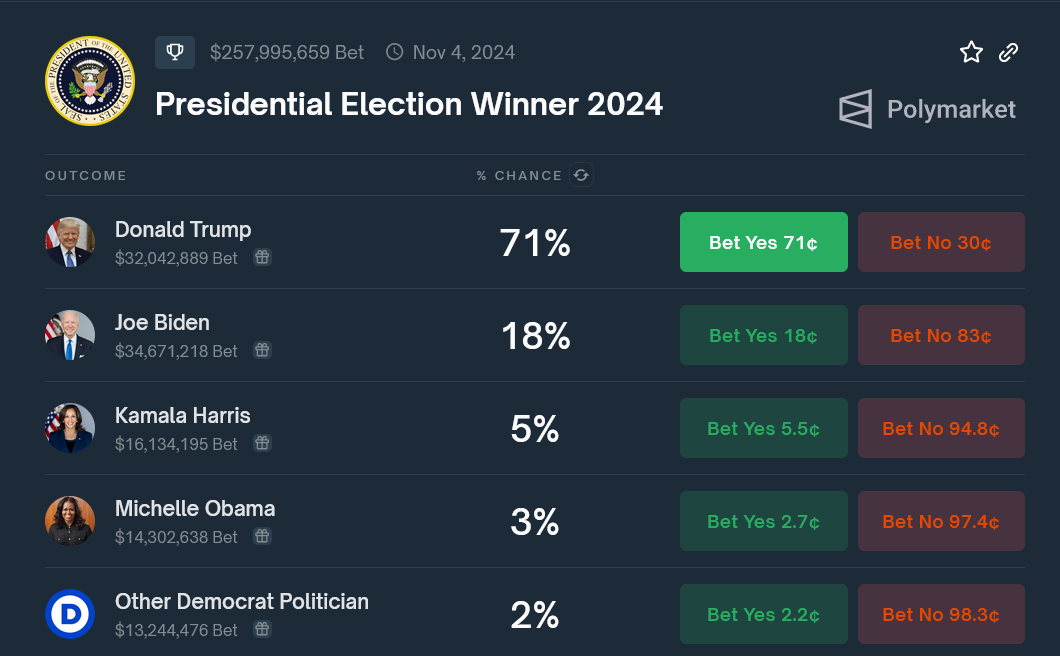Click the trophy icon near the bet total

coord(175,52)
